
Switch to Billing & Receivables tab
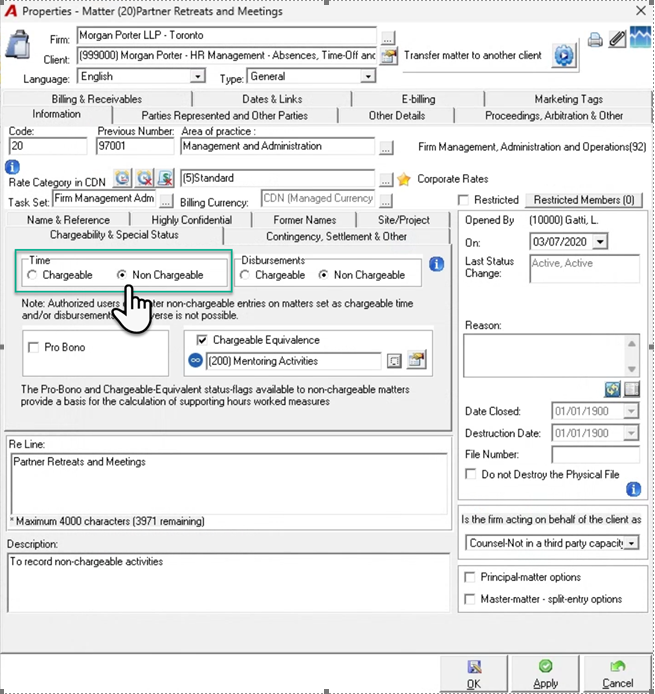(x=96, y=99)
